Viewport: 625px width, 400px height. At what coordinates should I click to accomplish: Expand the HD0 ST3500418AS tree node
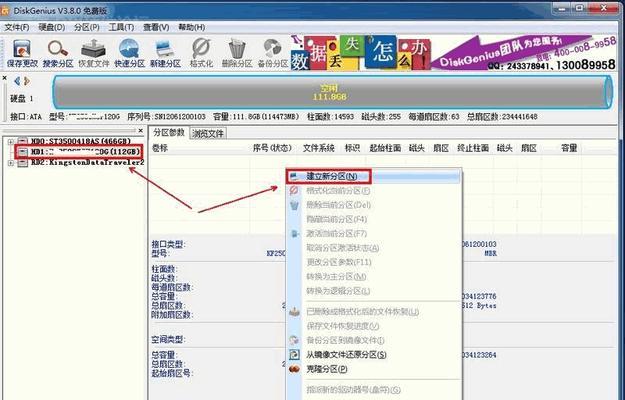(x=11, y=141)
